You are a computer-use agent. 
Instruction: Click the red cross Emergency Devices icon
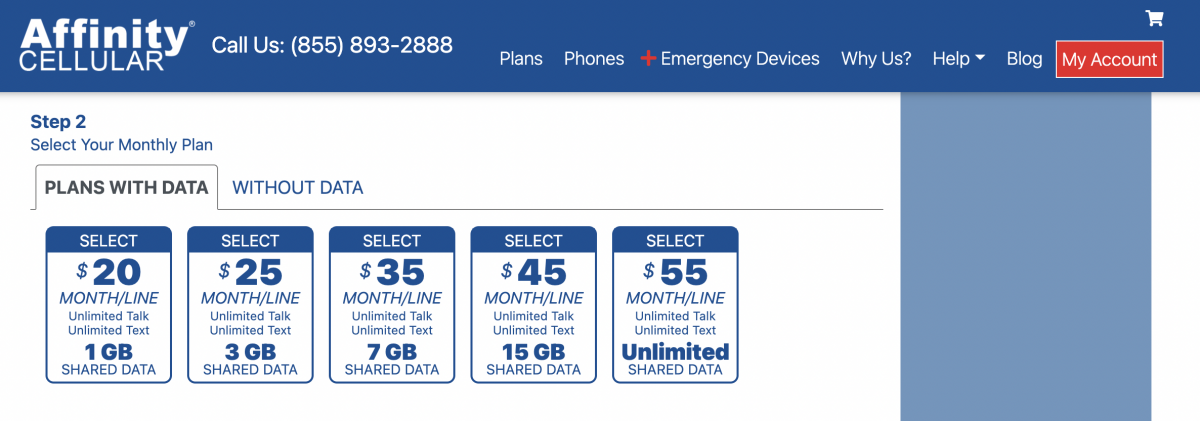click(648, 59)
